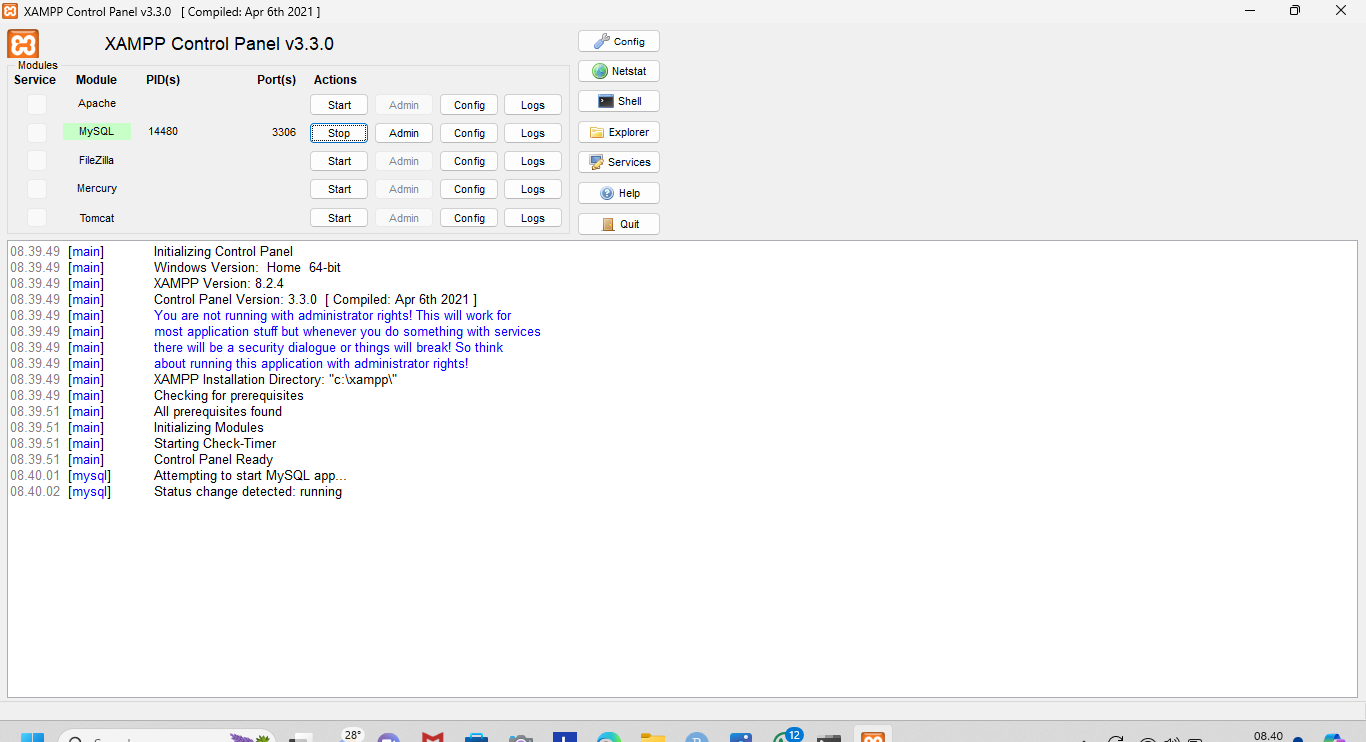Click the FileZilla module name
This screenshot has height=742, width=1366.
pyautogui.click(x=97, y=160)
